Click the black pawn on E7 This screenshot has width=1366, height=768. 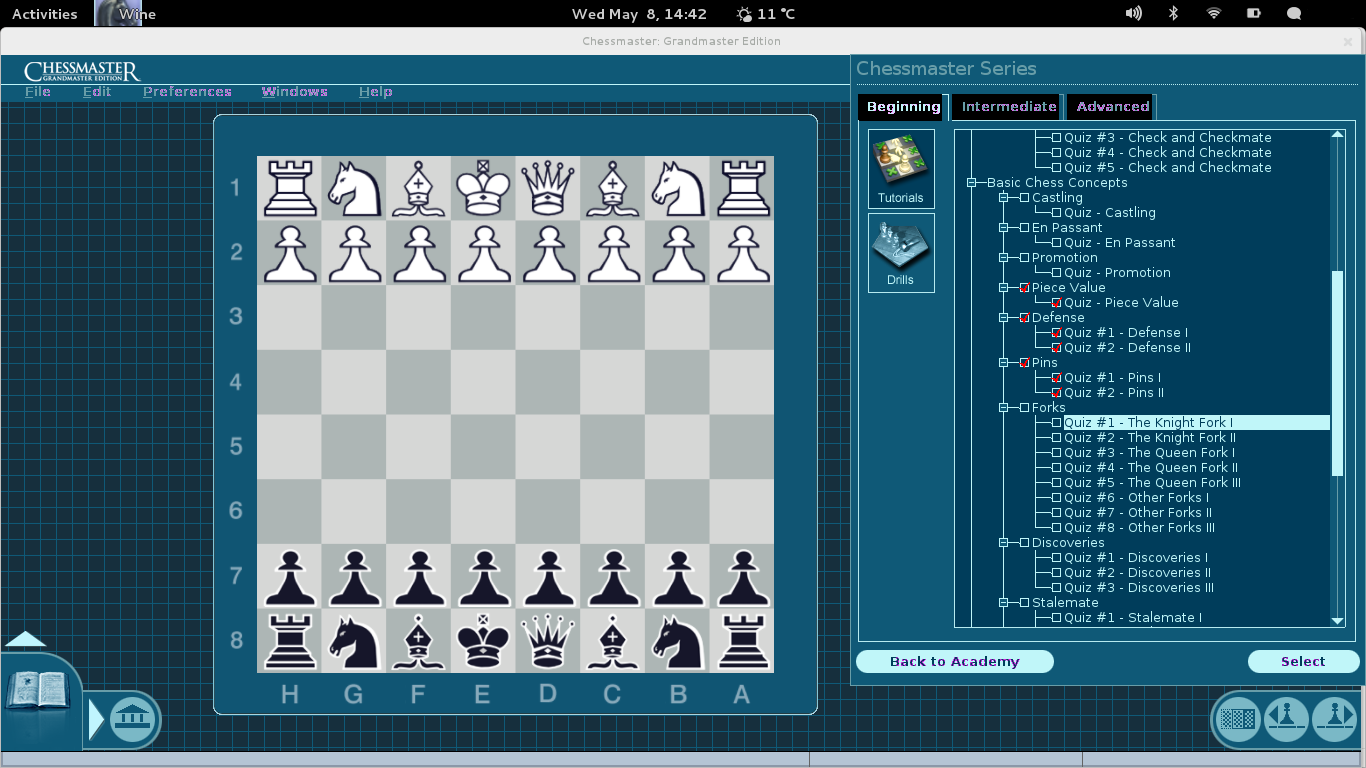[x=483, y=576]
